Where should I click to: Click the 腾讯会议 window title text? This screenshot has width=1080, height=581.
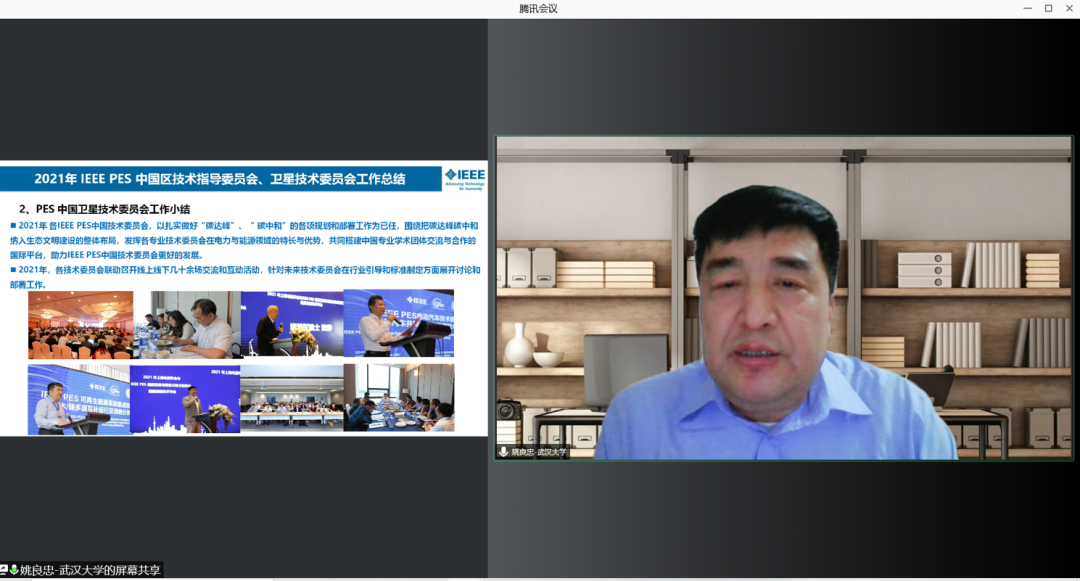point(538,8)
